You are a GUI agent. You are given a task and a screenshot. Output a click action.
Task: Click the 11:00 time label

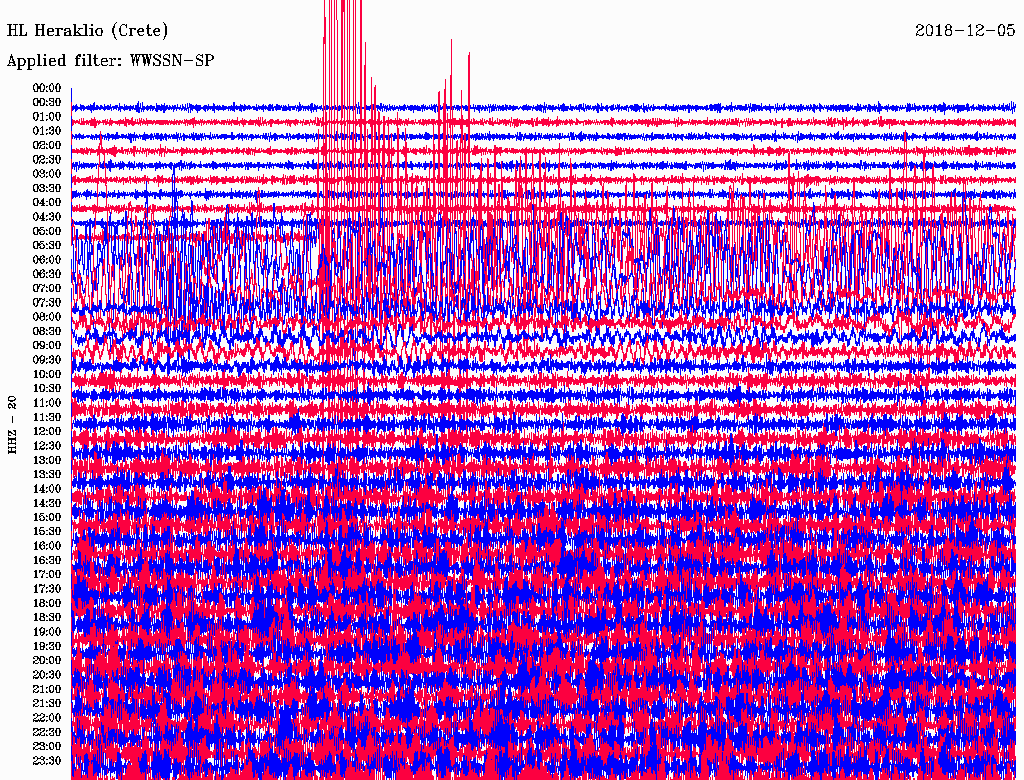point(47,403)
